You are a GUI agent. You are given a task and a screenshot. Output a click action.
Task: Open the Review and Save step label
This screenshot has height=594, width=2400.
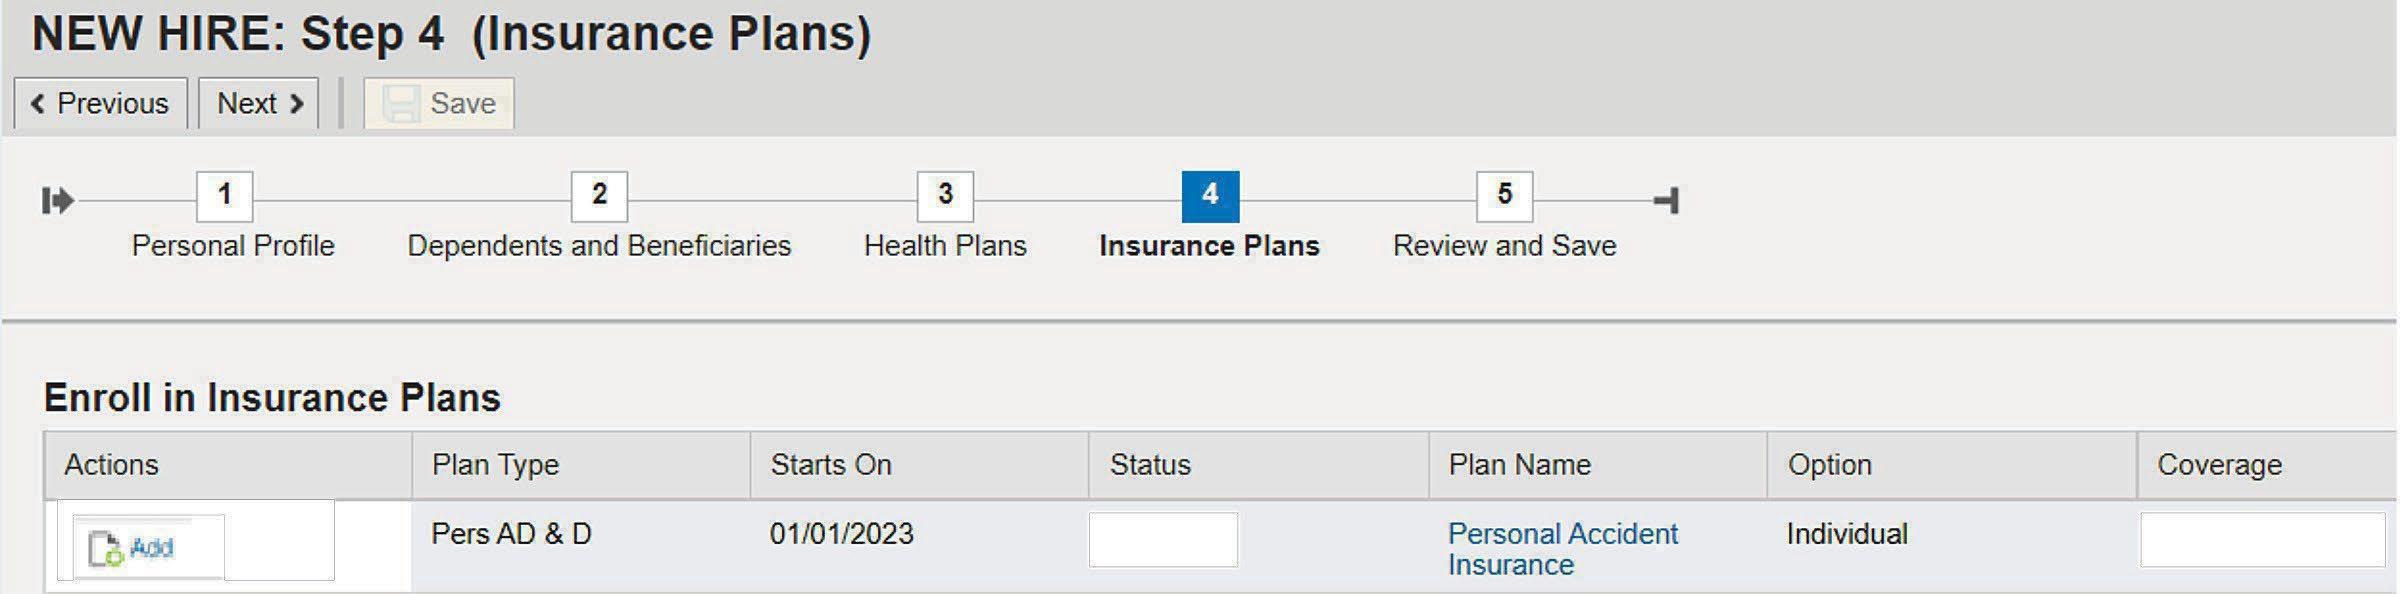pos(1504,246)
